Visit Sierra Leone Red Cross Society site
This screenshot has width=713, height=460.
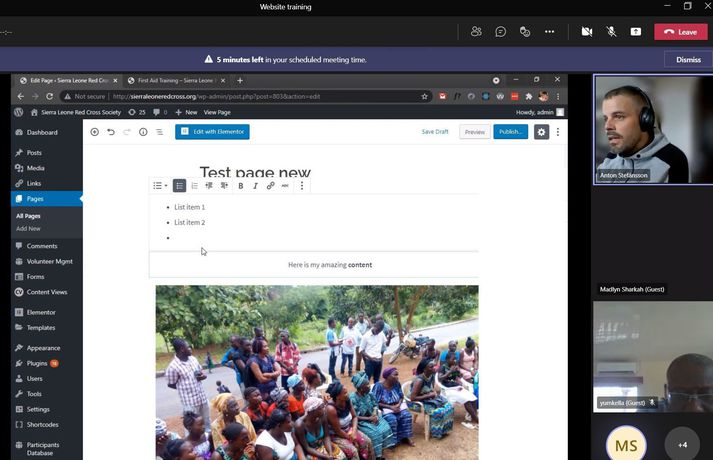pos(76,112)
